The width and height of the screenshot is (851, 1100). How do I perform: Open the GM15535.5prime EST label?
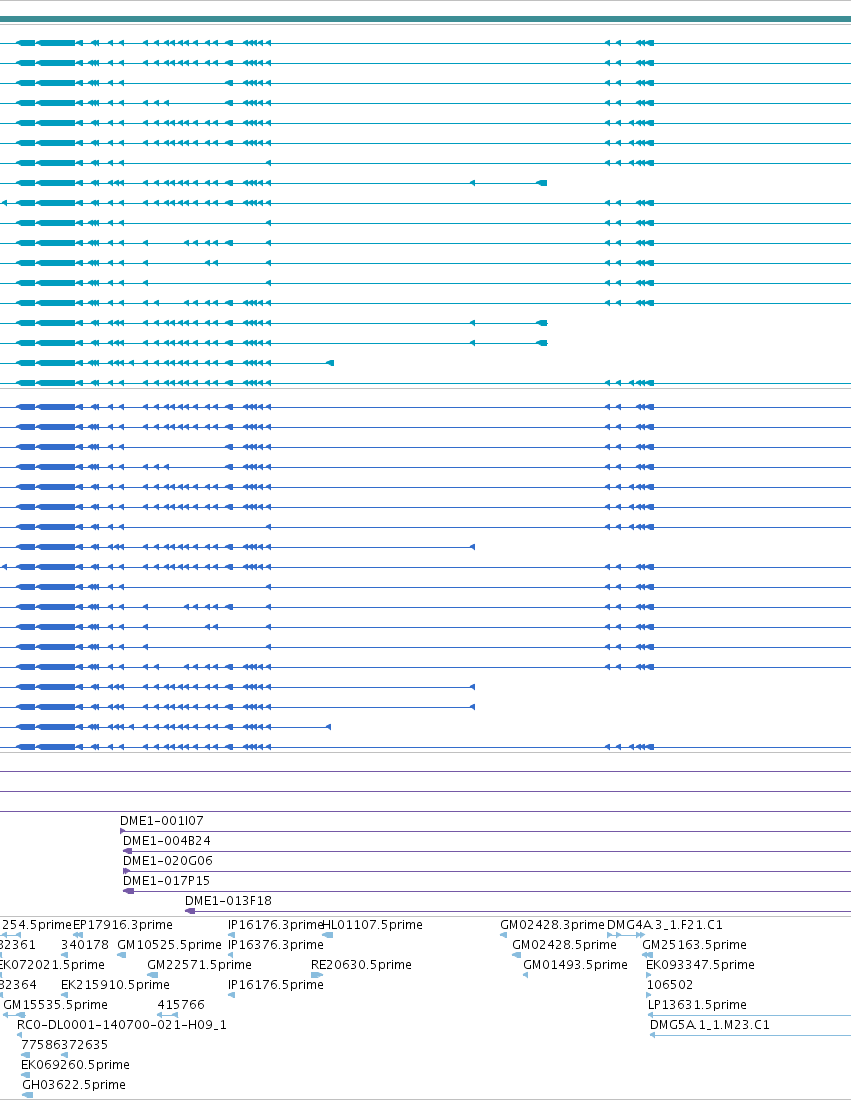coord(55,1005)
